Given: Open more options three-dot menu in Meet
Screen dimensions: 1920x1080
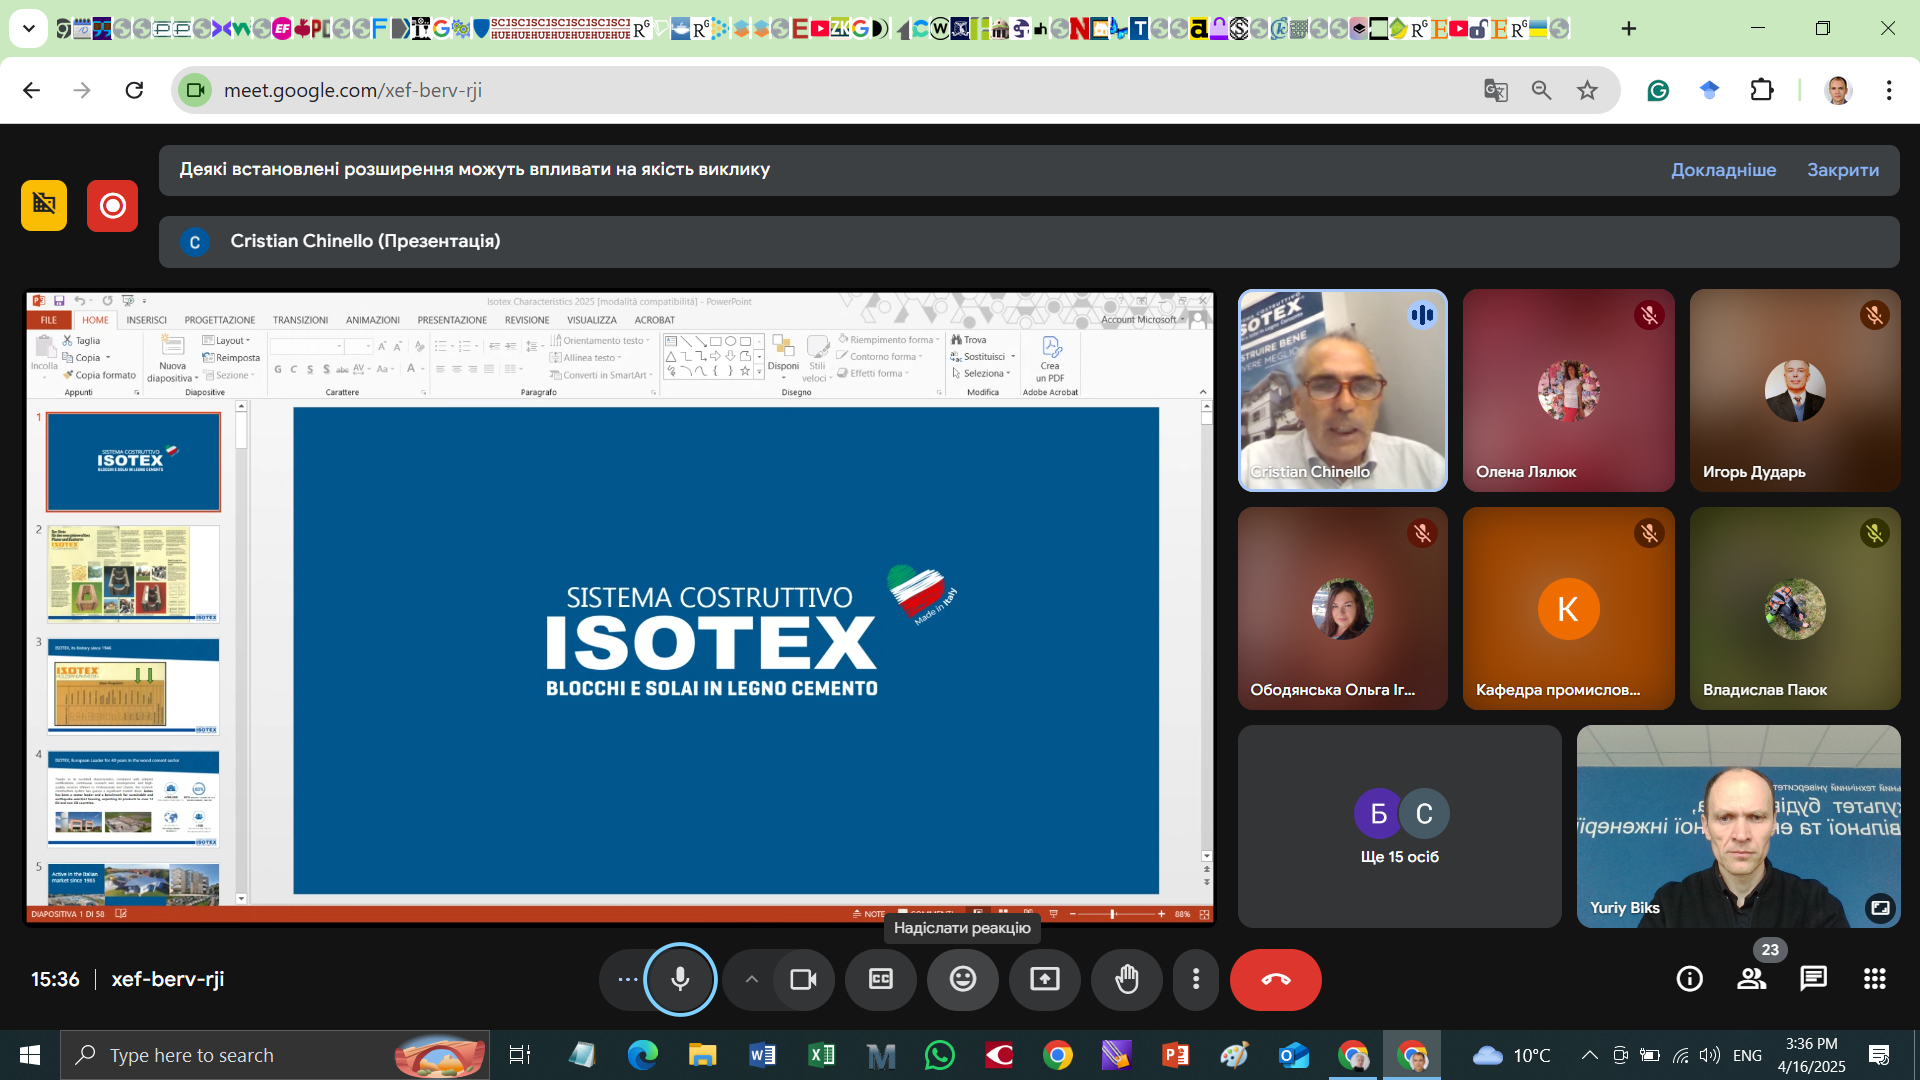Looking at the screenshot, I should click(x=1196, y=980).
